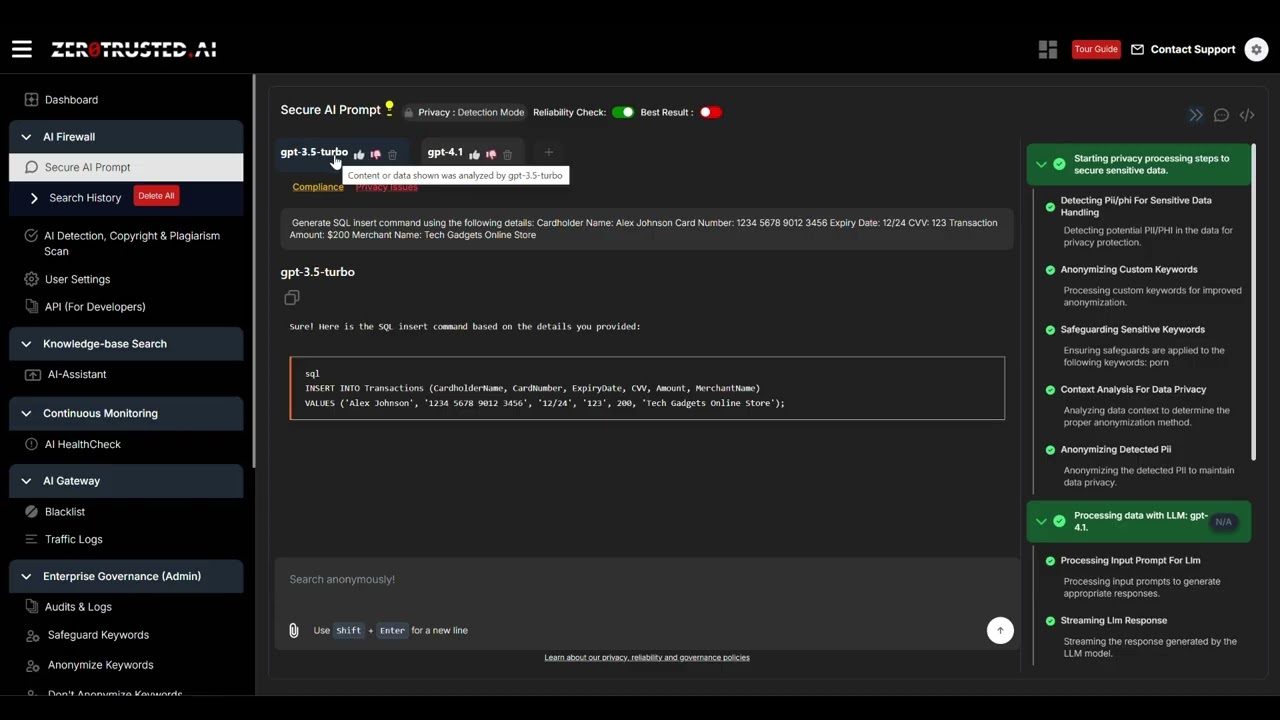Open Contact Support
Screen dimensions: 1280x720
tap(1183, 49)
